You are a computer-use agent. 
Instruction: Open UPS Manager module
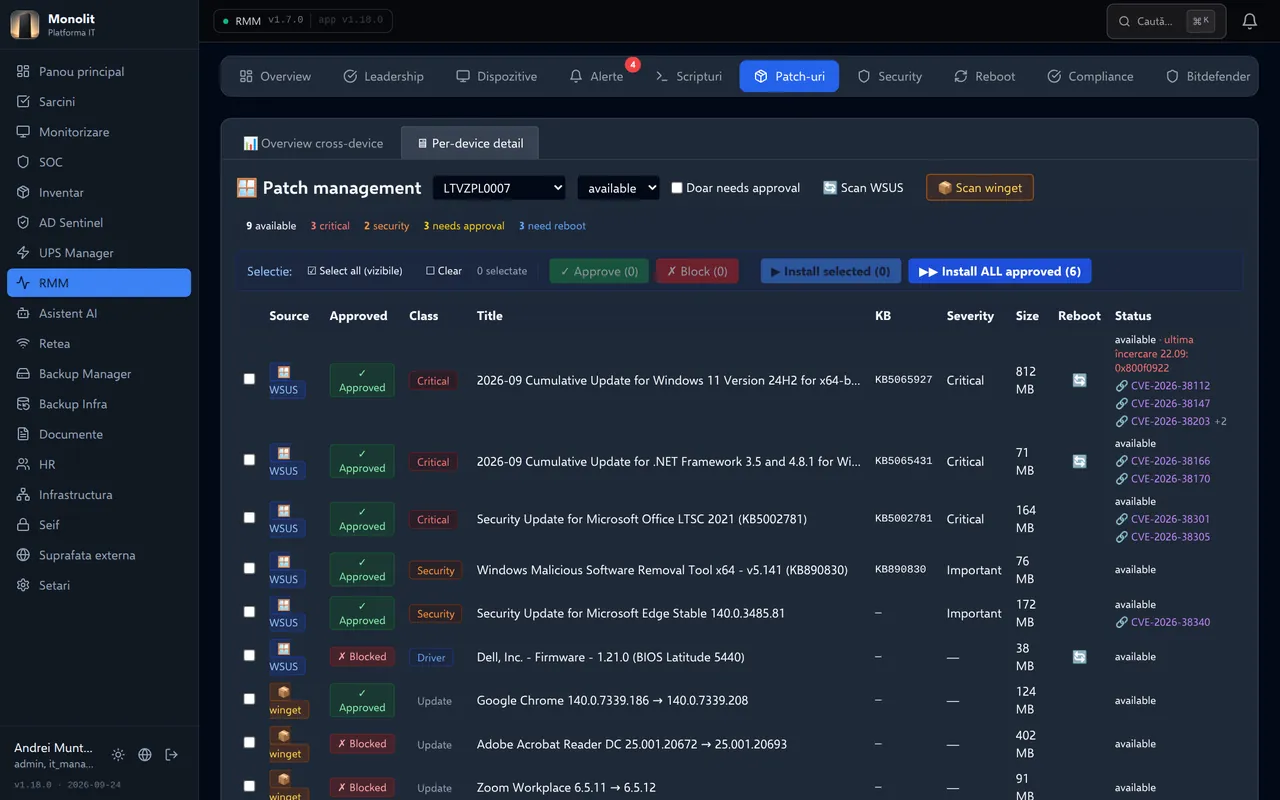(x=99, y=253)
